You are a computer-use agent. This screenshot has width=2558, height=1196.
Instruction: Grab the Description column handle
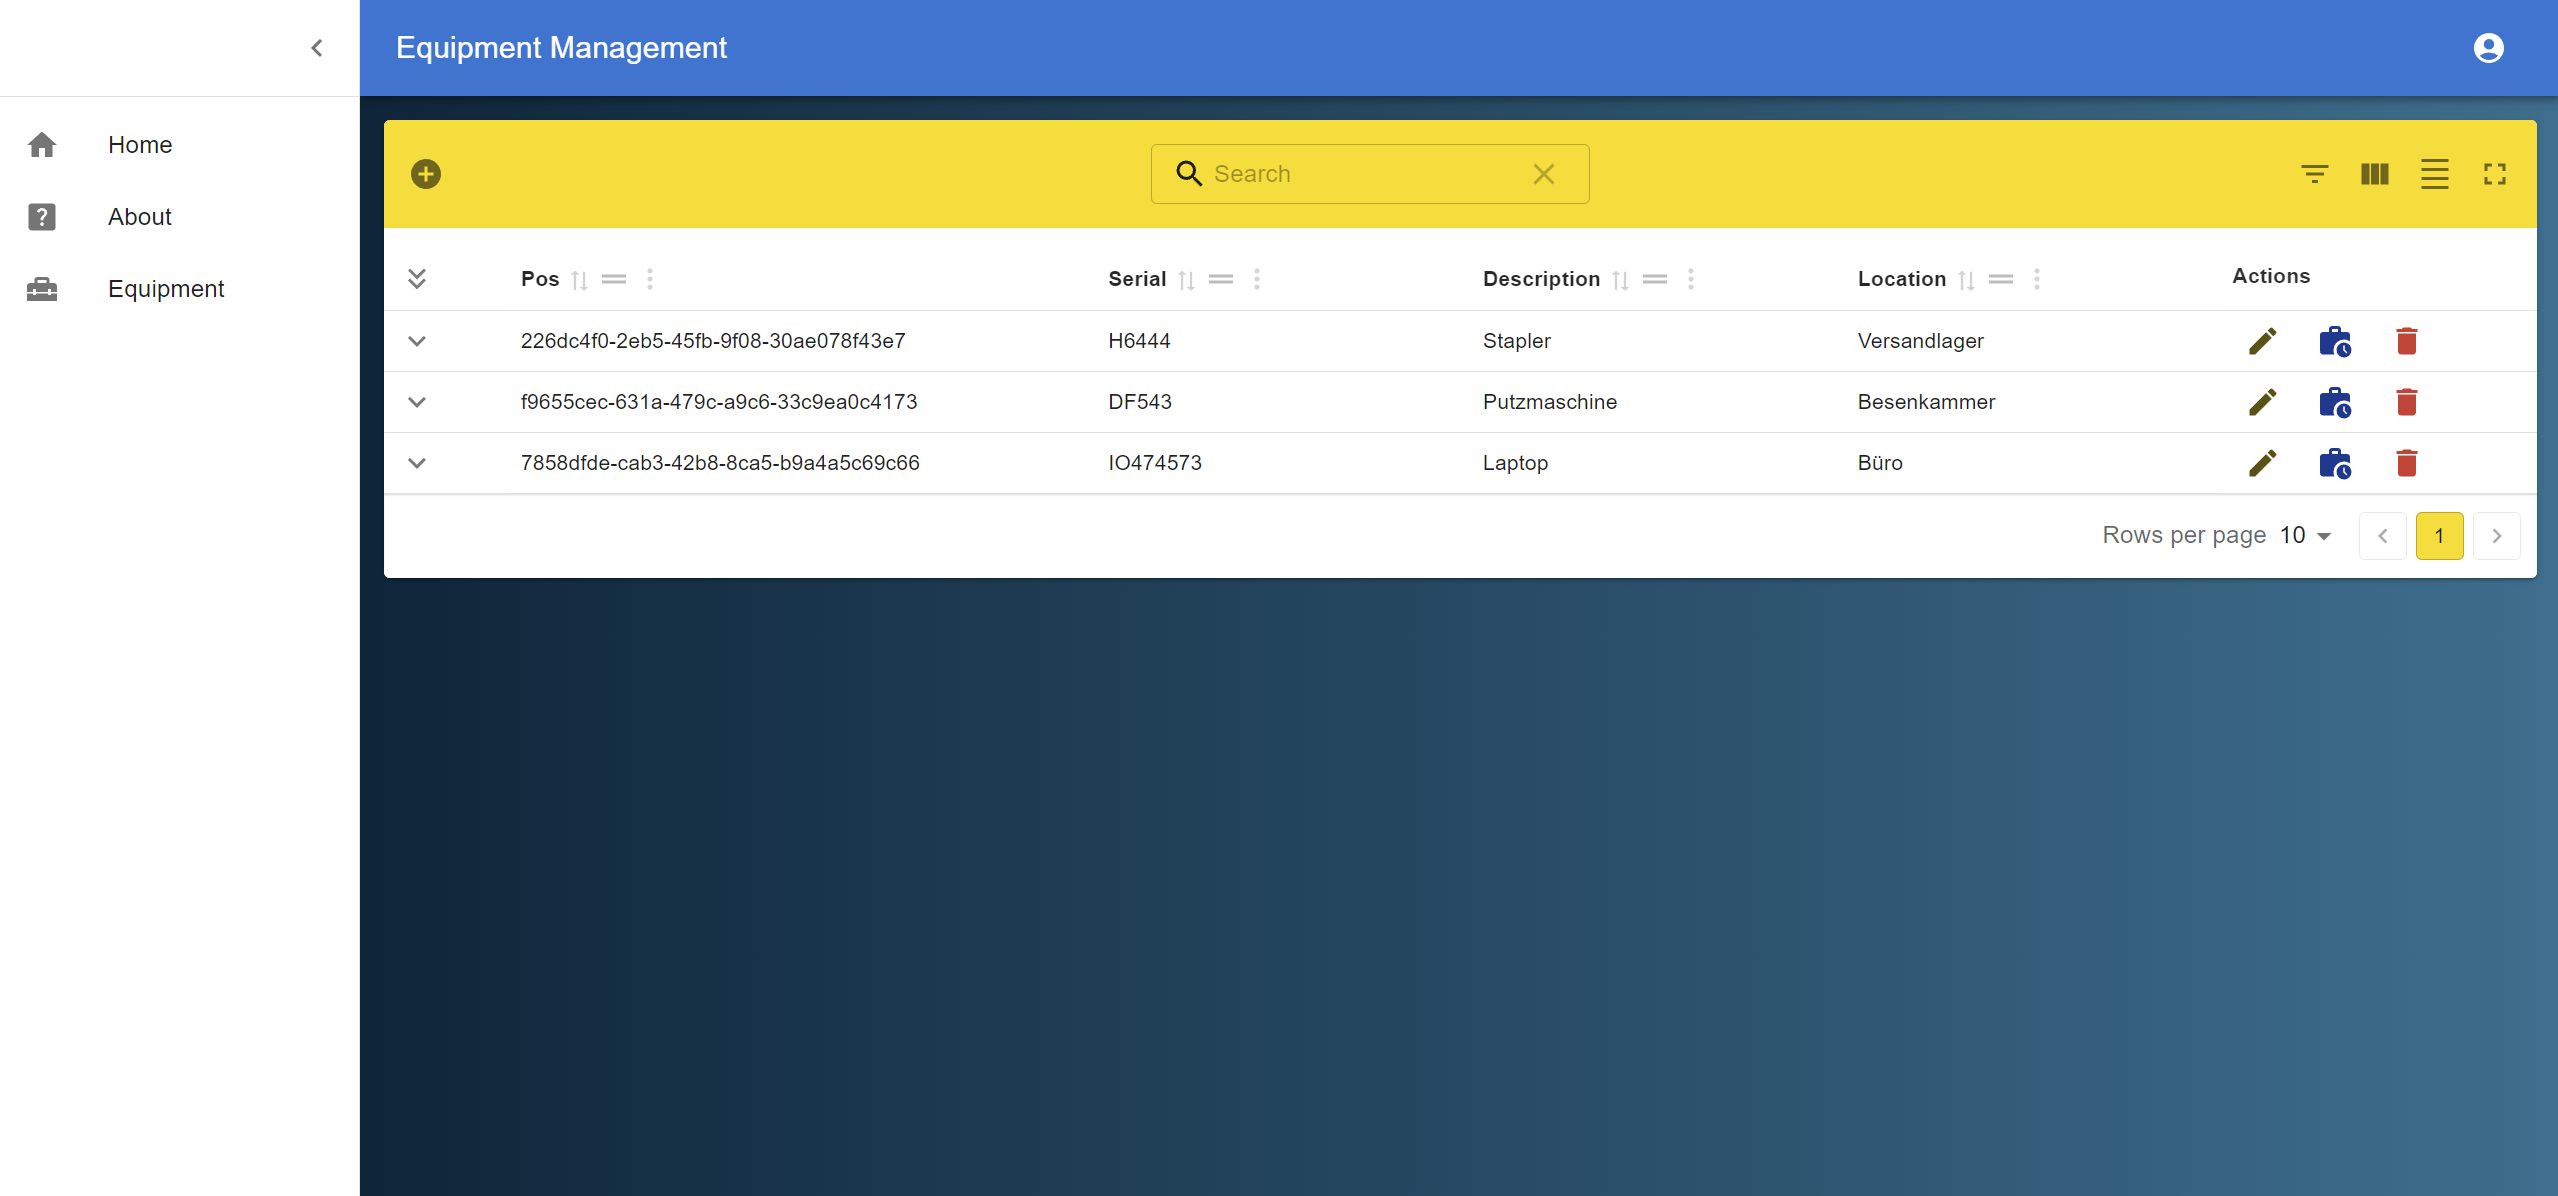(1655, 279)
